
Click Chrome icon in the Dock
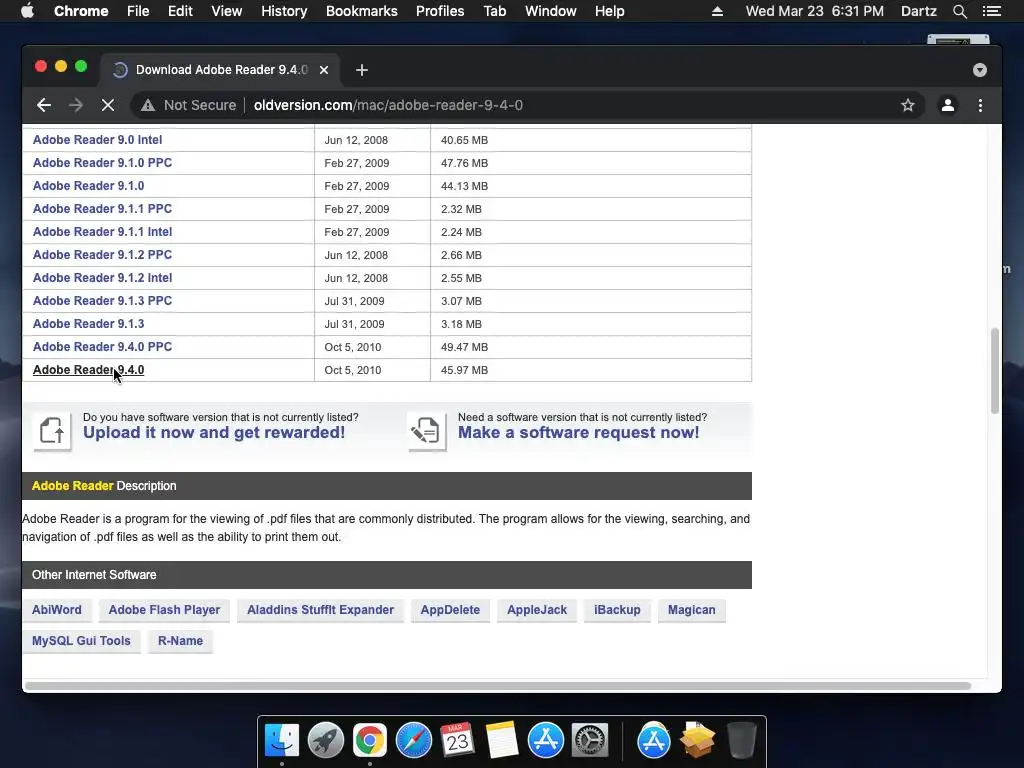(x=370, y=741)
